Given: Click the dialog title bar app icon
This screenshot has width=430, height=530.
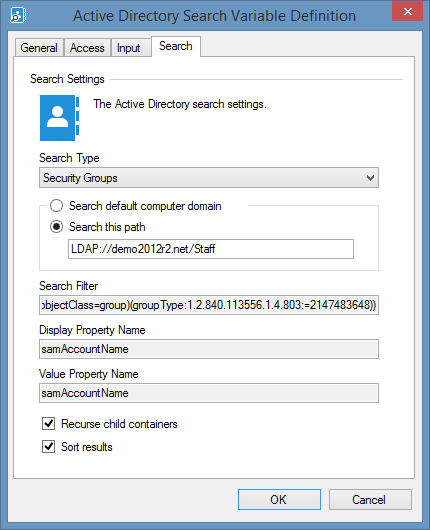Looking at the screenshot, I should (x=18, y=16).
